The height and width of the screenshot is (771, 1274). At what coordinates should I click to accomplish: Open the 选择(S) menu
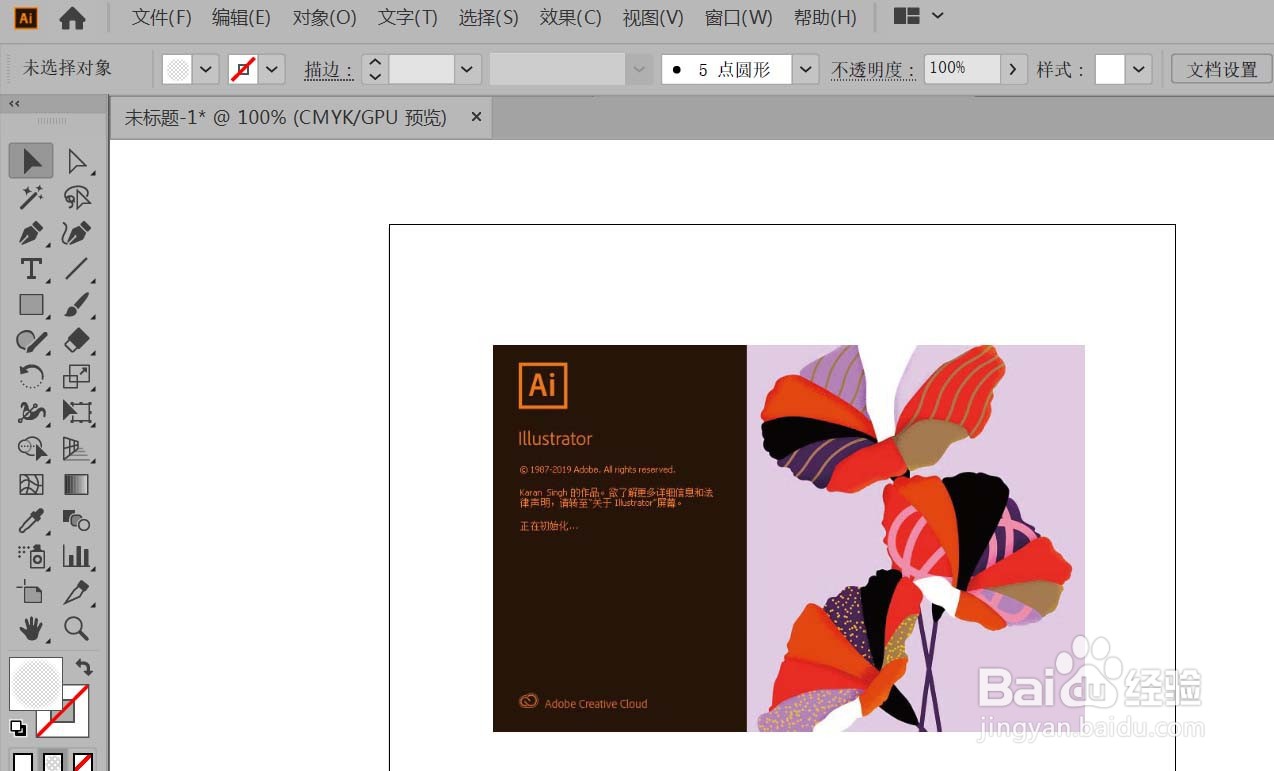(489, 17)
